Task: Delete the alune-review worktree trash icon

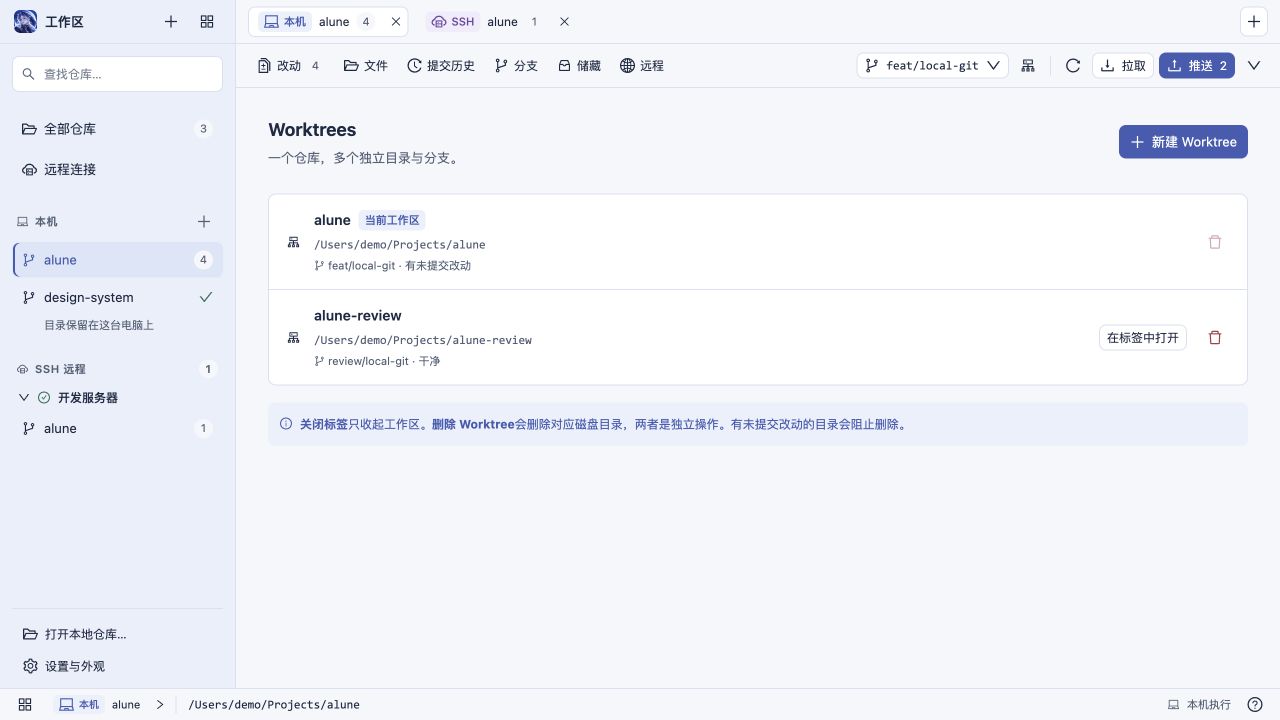Action: [x=1215, y=338]
